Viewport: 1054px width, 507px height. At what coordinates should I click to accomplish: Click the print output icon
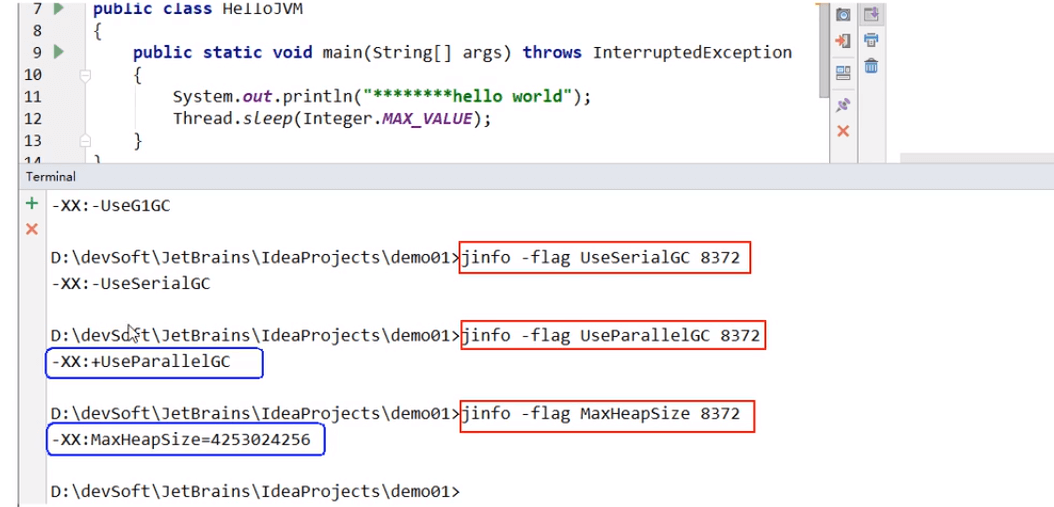tap(871, 40)
